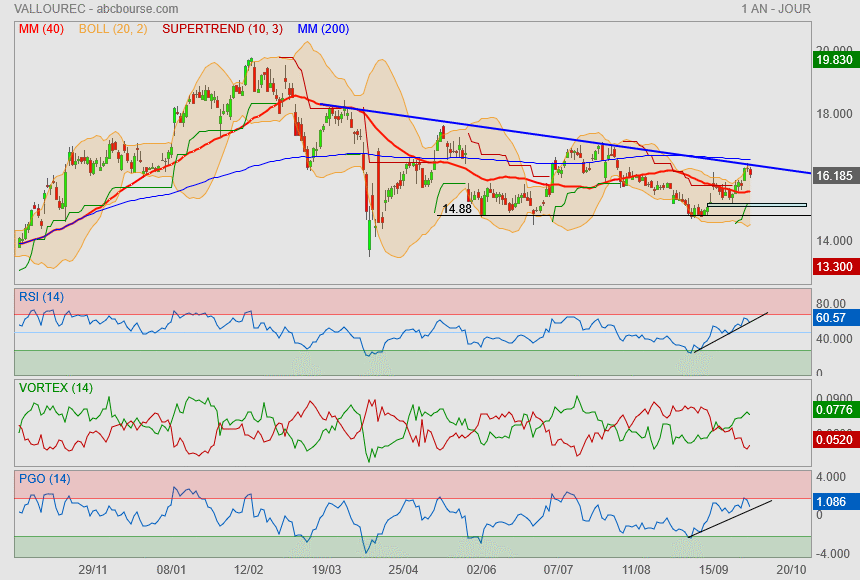
Task: Click the red 13.300 low price tag
Action: tap(833, 267)
